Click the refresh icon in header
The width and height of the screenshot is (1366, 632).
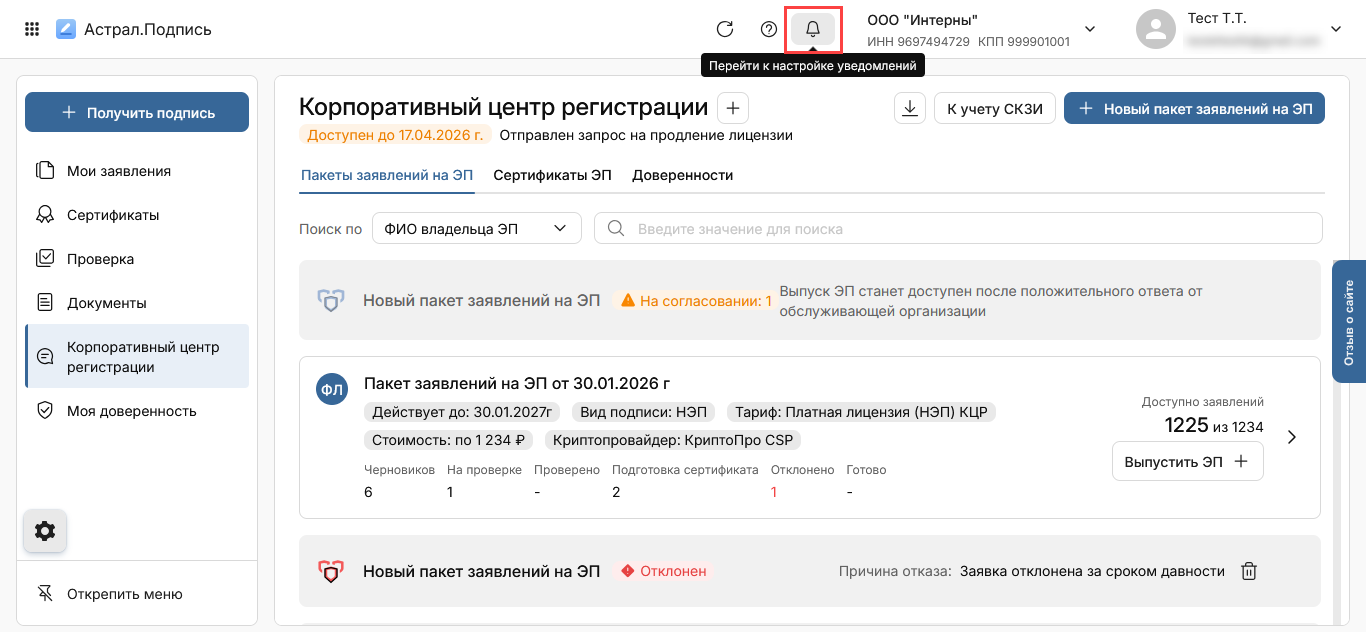725,29
